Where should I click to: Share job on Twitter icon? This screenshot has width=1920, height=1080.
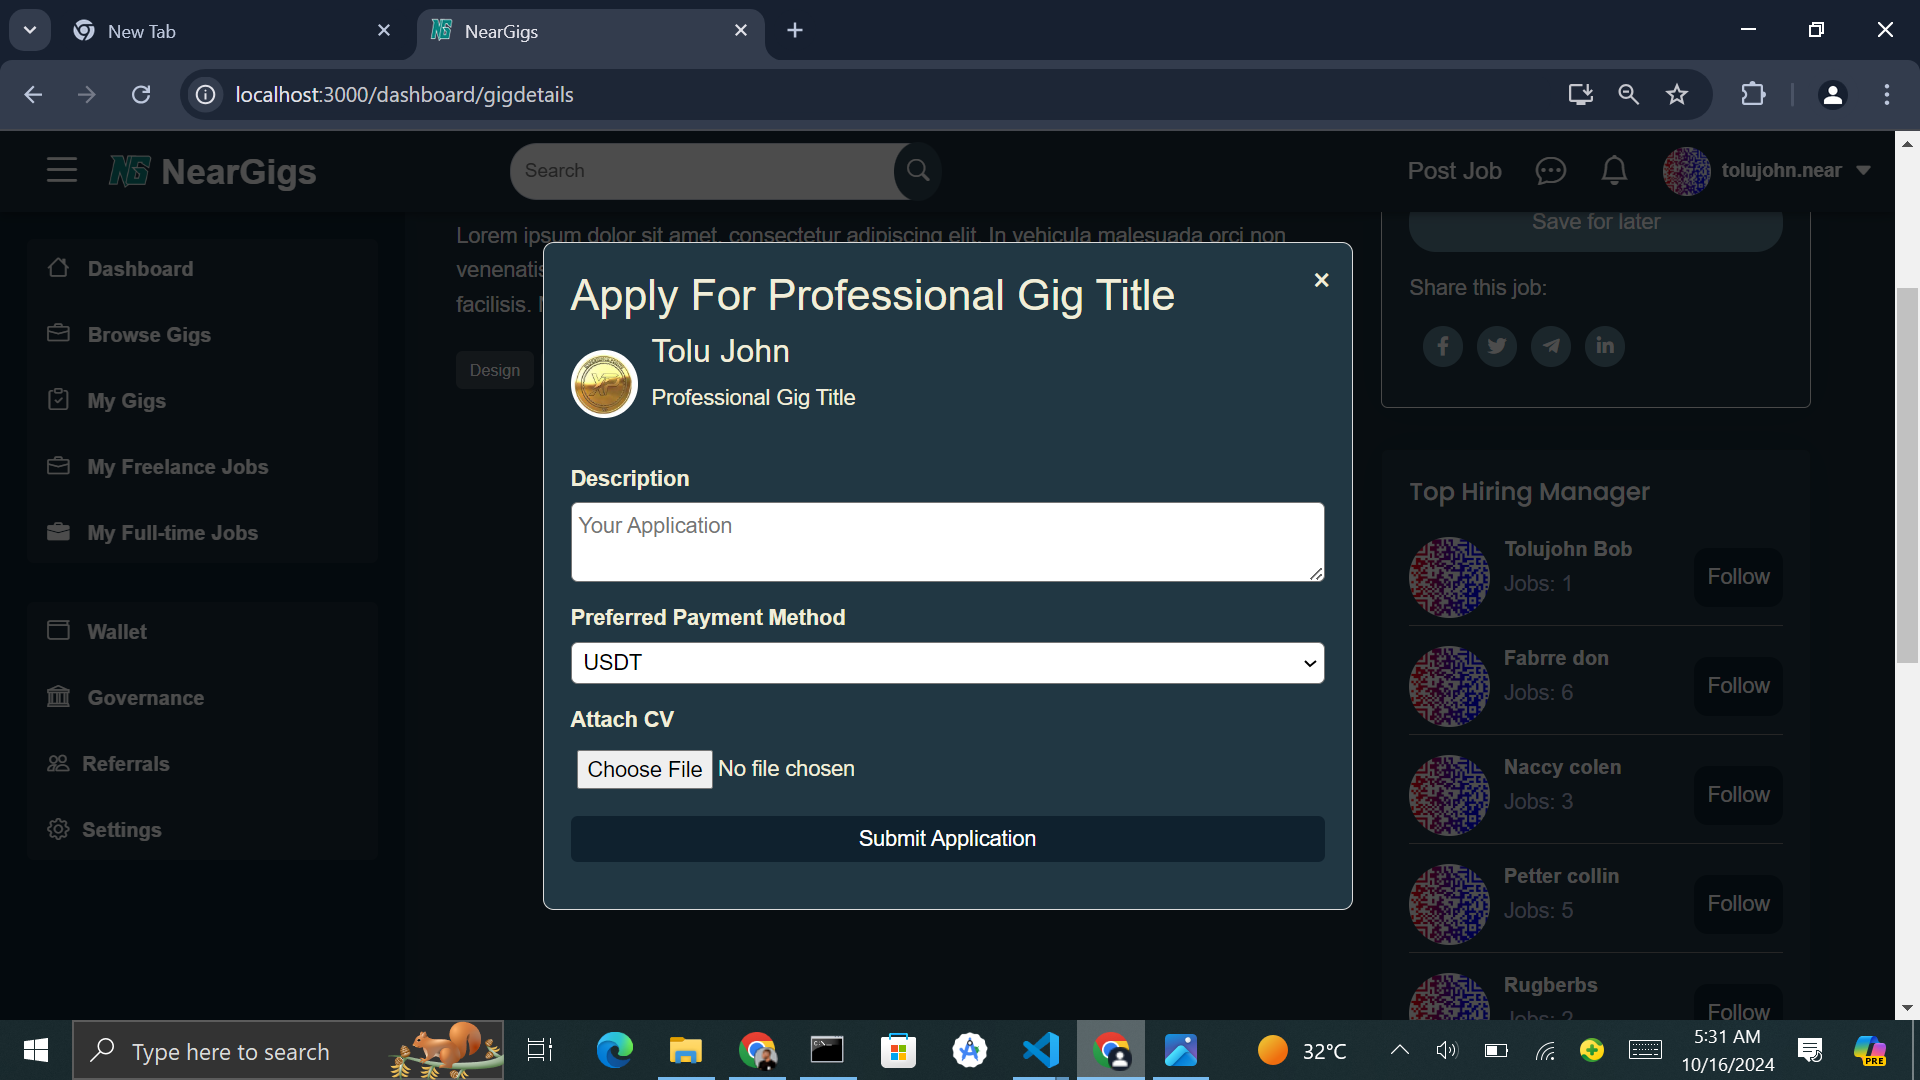point(1496,346)
